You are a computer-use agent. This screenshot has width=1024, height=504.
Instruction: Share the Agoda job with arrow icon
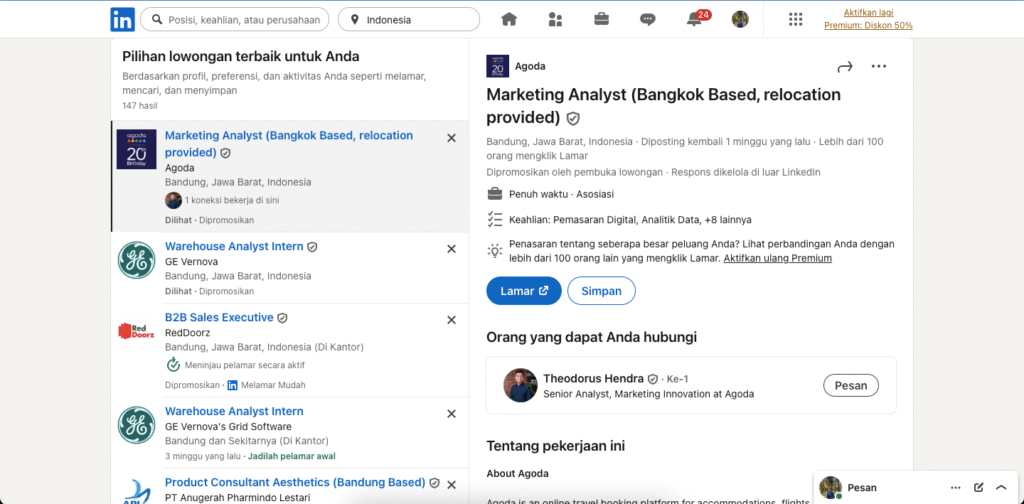coord(845,67)
